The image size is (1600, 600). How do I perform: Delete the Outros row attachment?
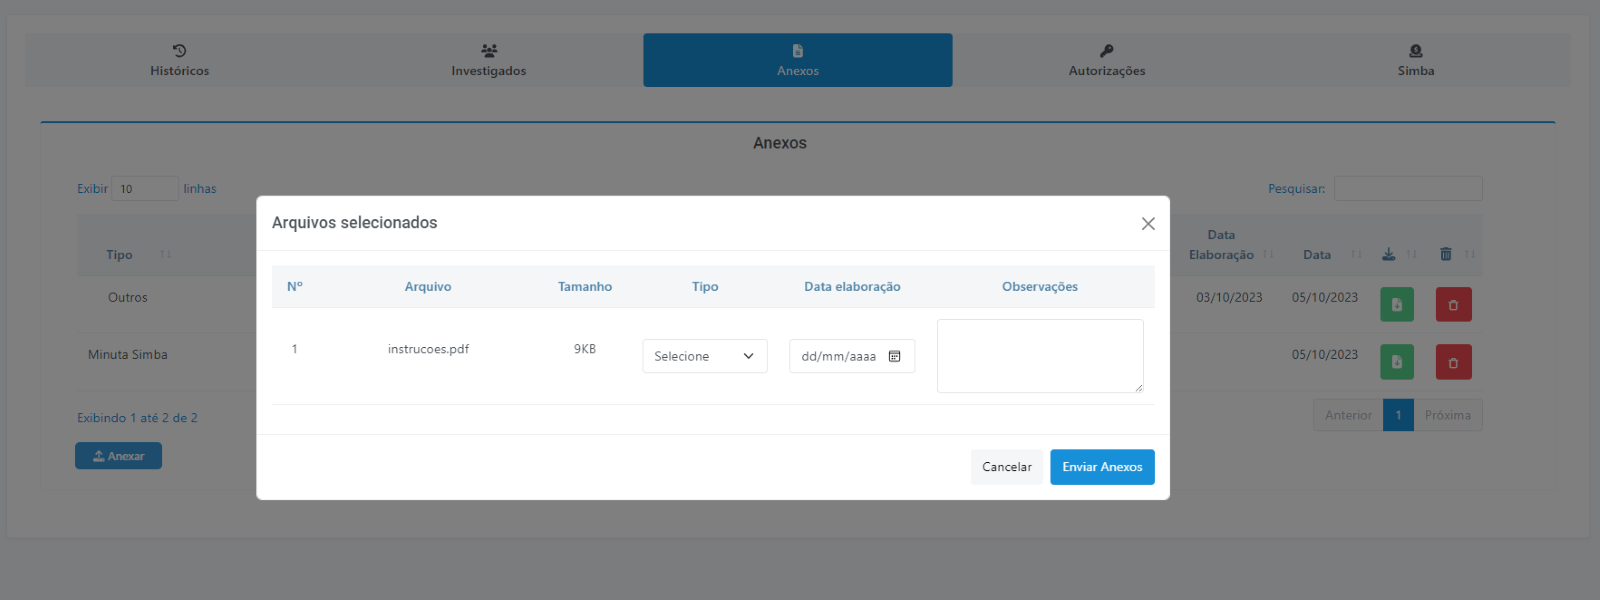[1454, 304]
